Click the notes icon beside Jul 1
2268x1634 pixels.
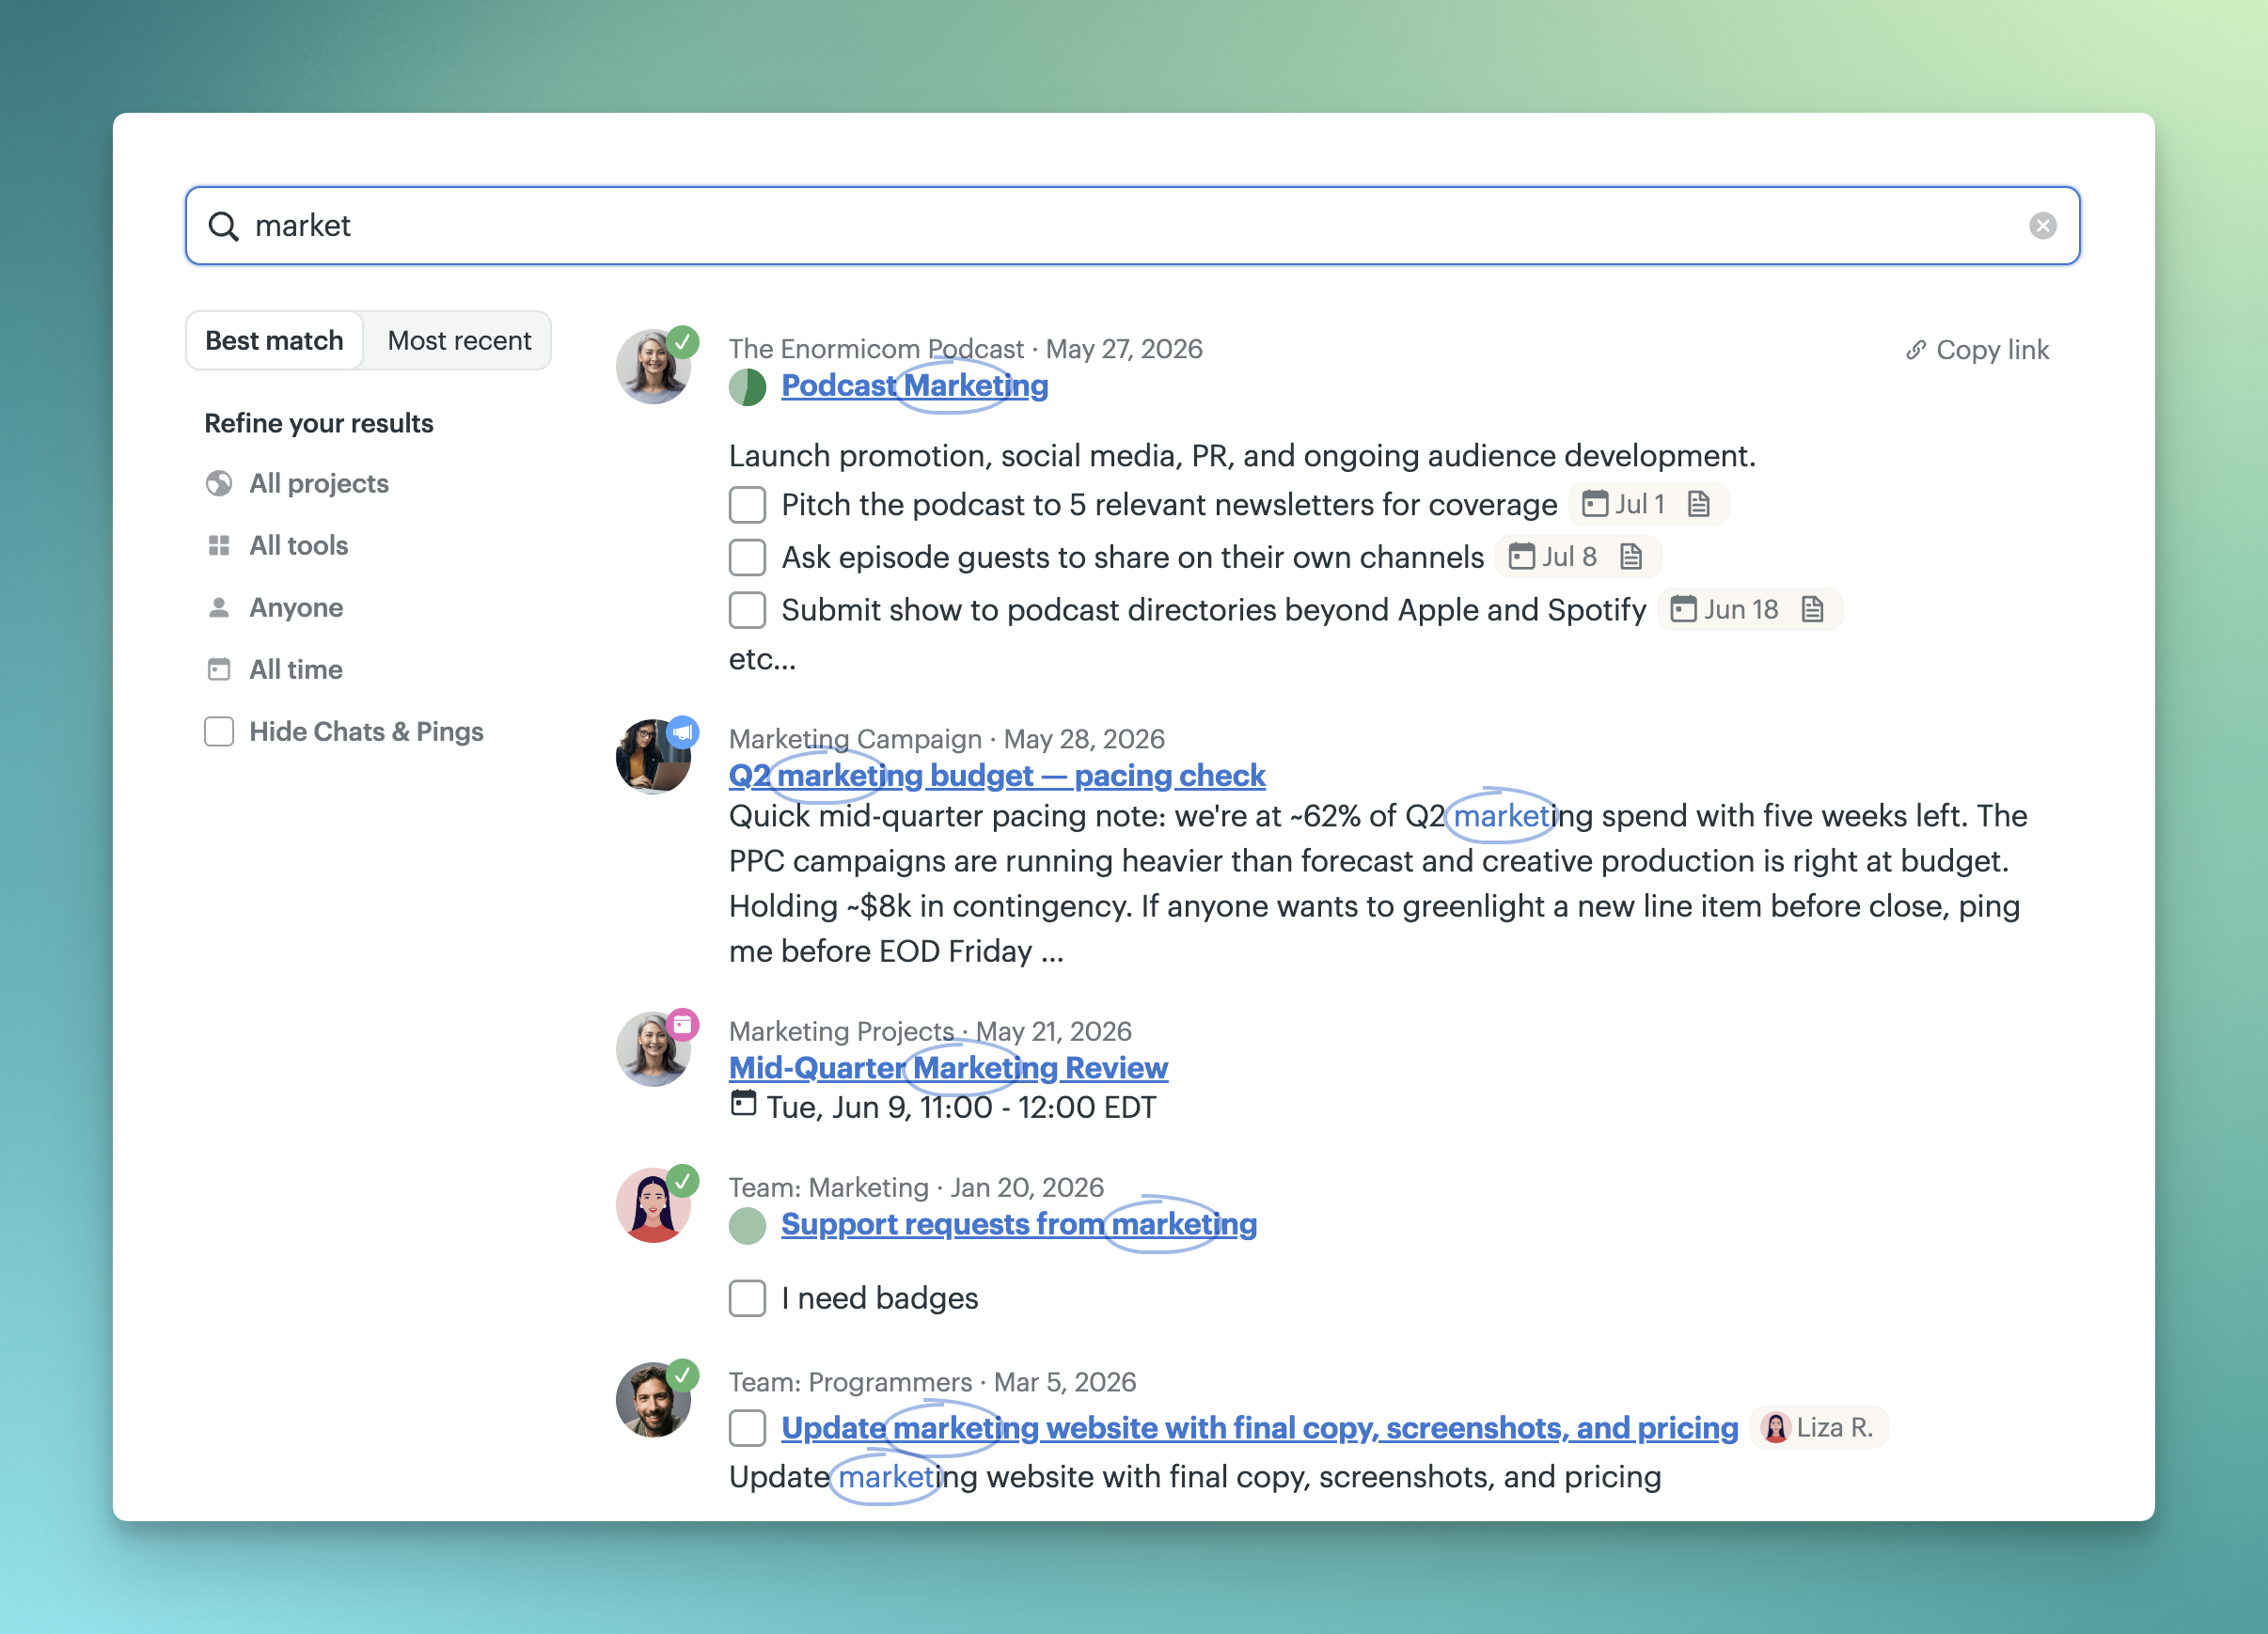point(1698,504)
